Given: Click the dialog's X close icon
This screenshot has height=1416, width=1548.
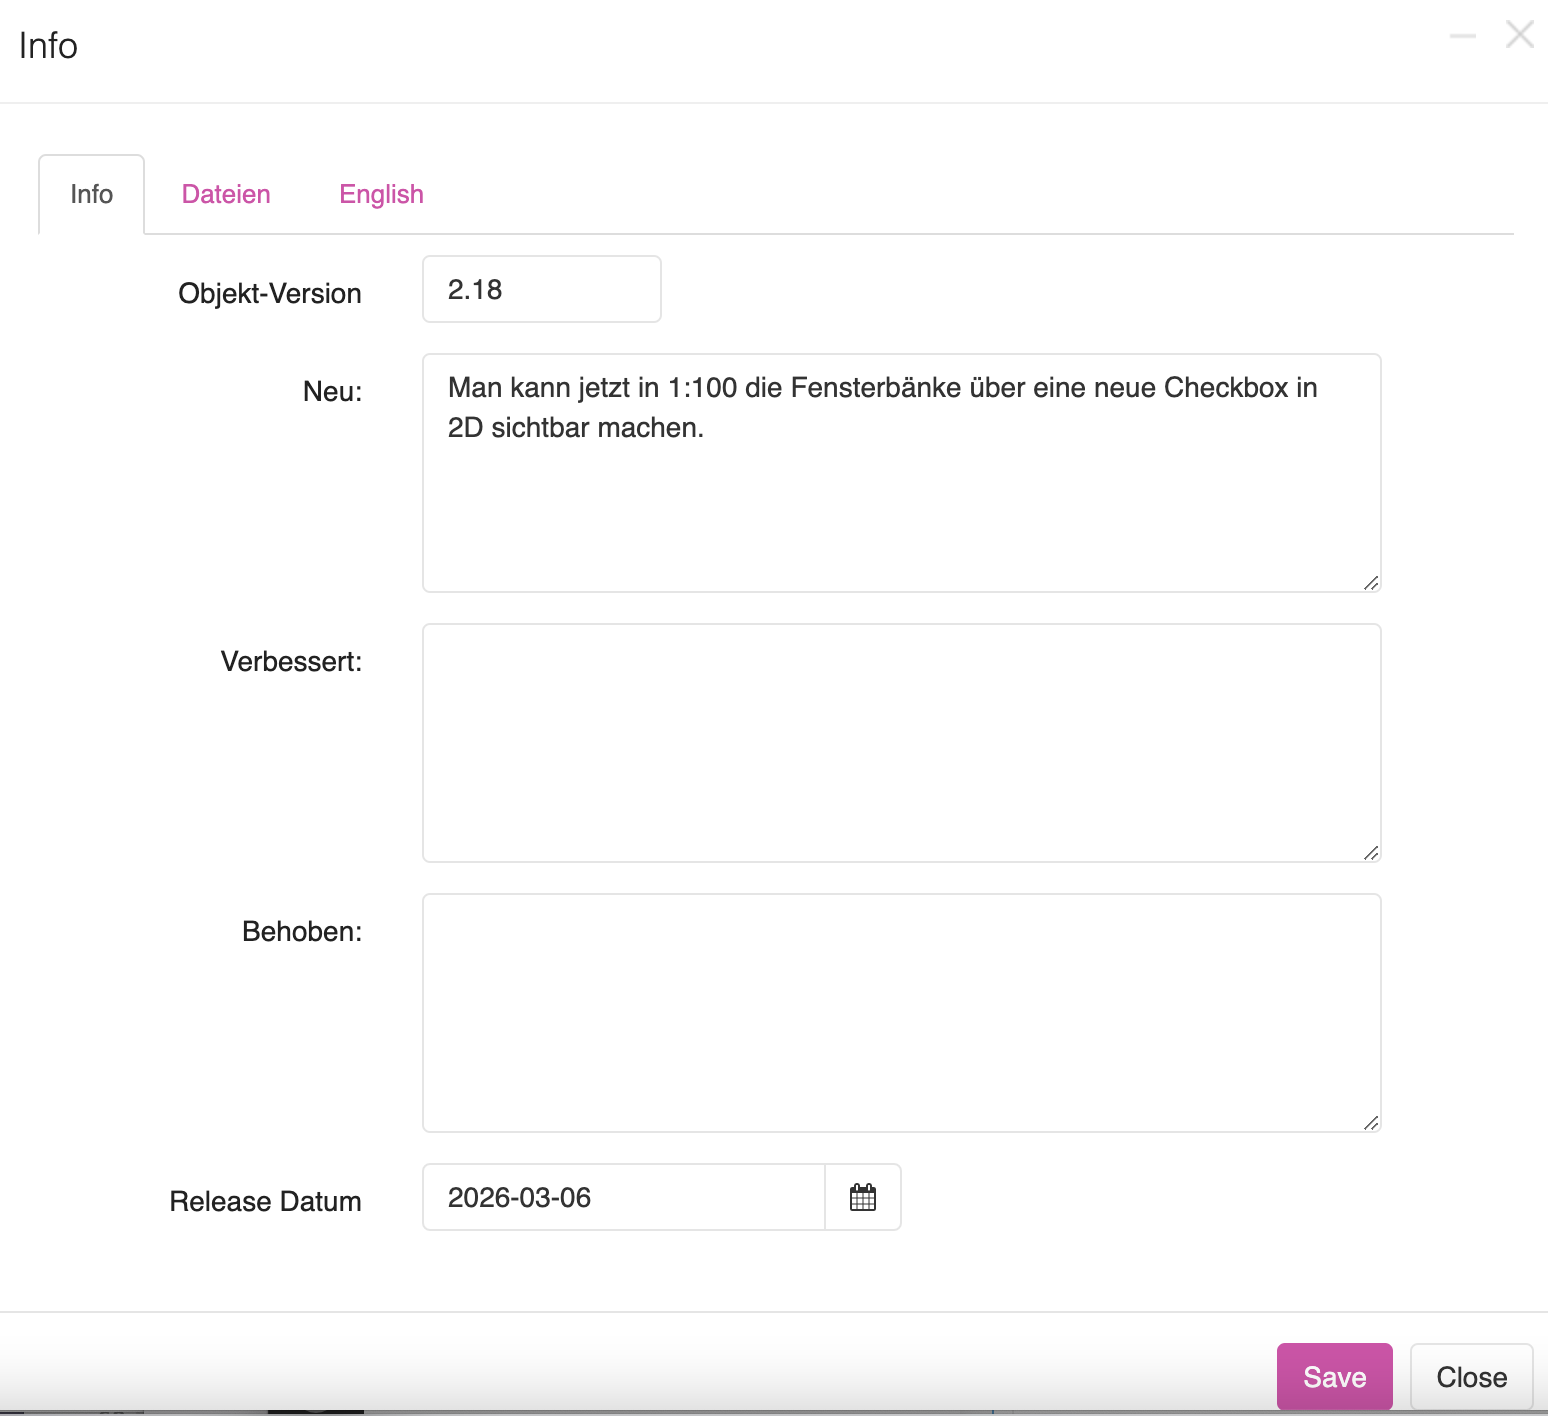Looking at the screenshot, I should tap(1519, 35).
